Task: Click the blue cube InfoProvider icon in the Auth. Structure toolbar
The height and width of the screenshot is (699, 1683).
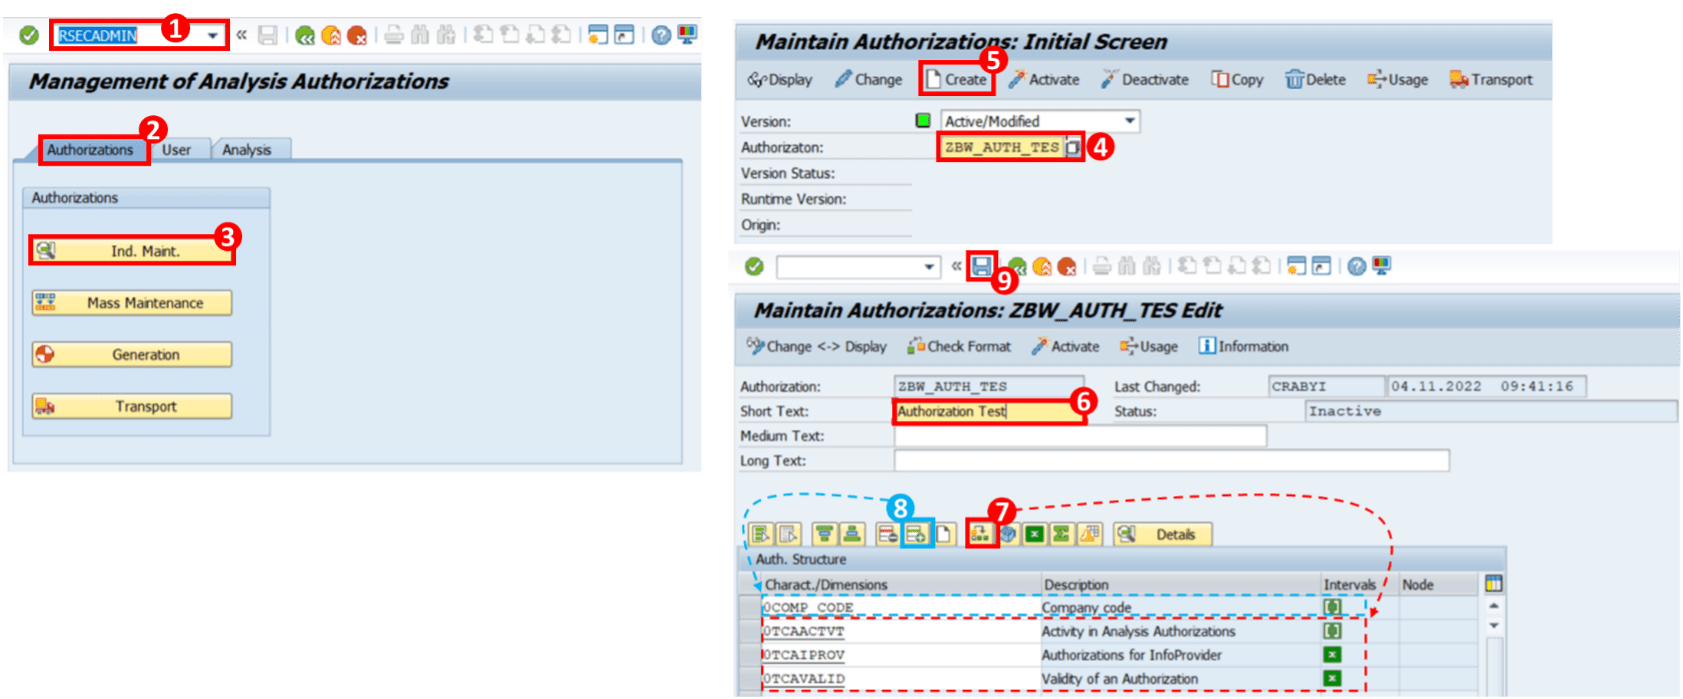Action: point(1008,534)
